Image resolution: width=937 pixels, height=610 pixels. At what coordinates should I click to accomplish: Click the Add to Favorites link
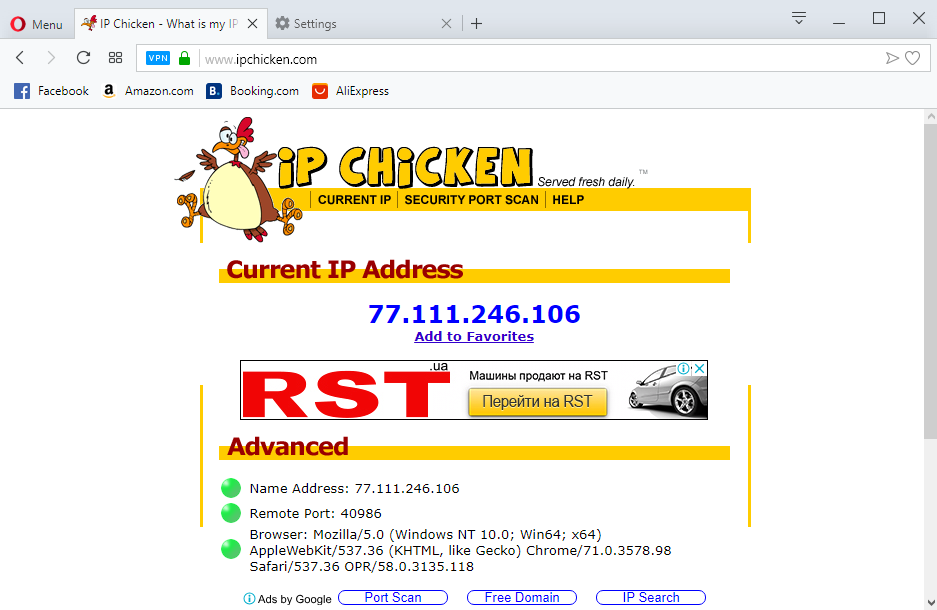[x=474, y=336]
